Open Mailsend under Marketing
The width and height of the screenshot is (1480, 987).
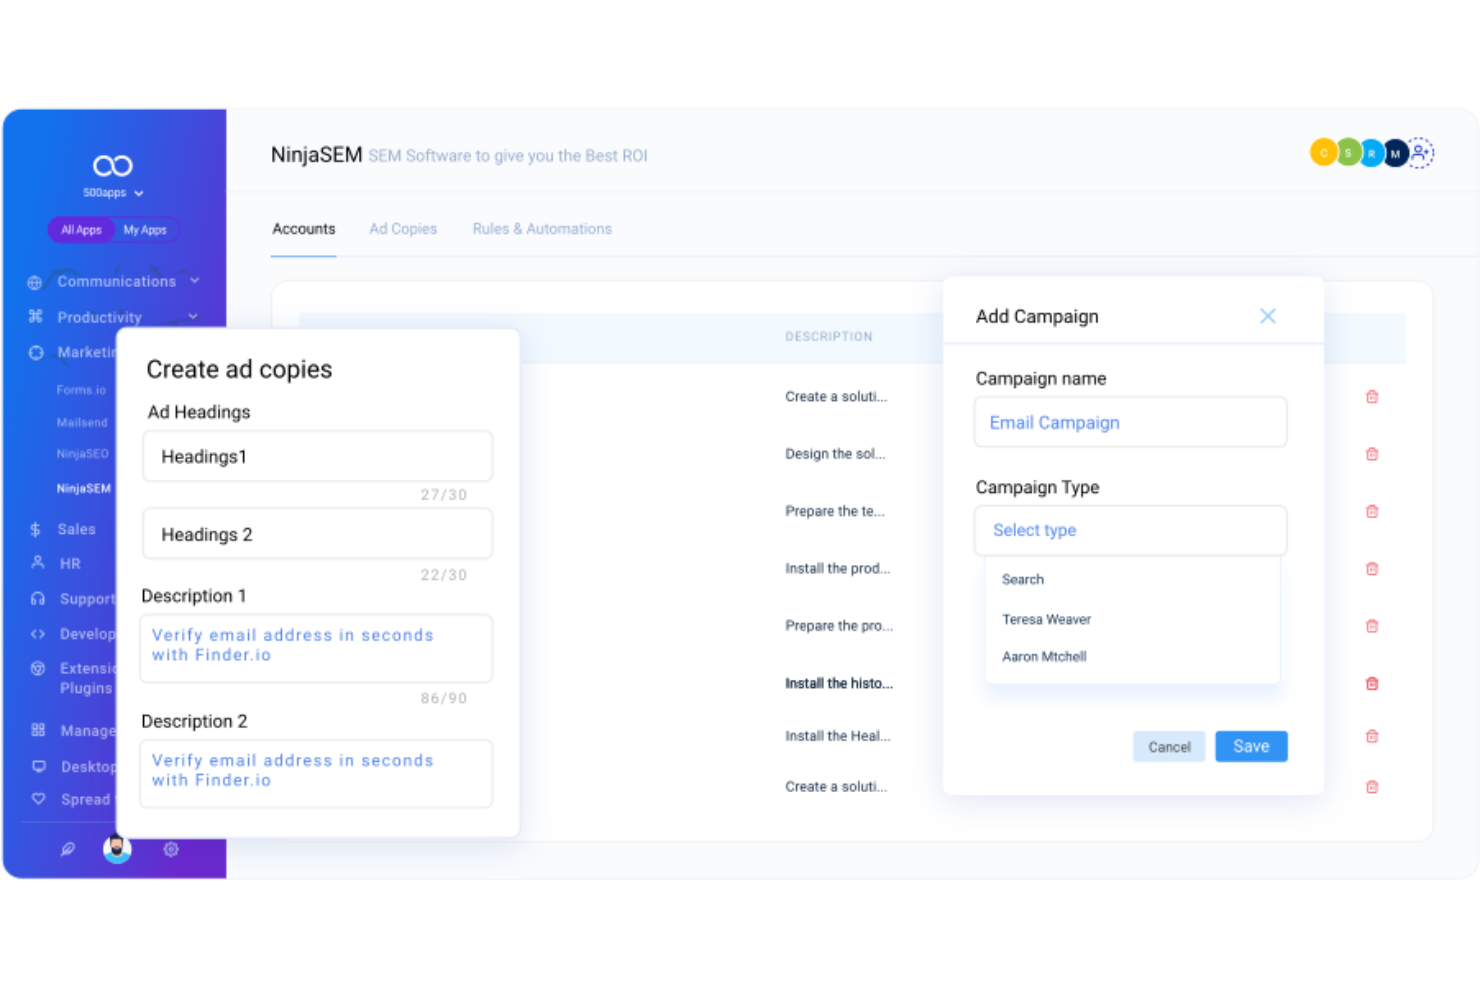[82, 423]
